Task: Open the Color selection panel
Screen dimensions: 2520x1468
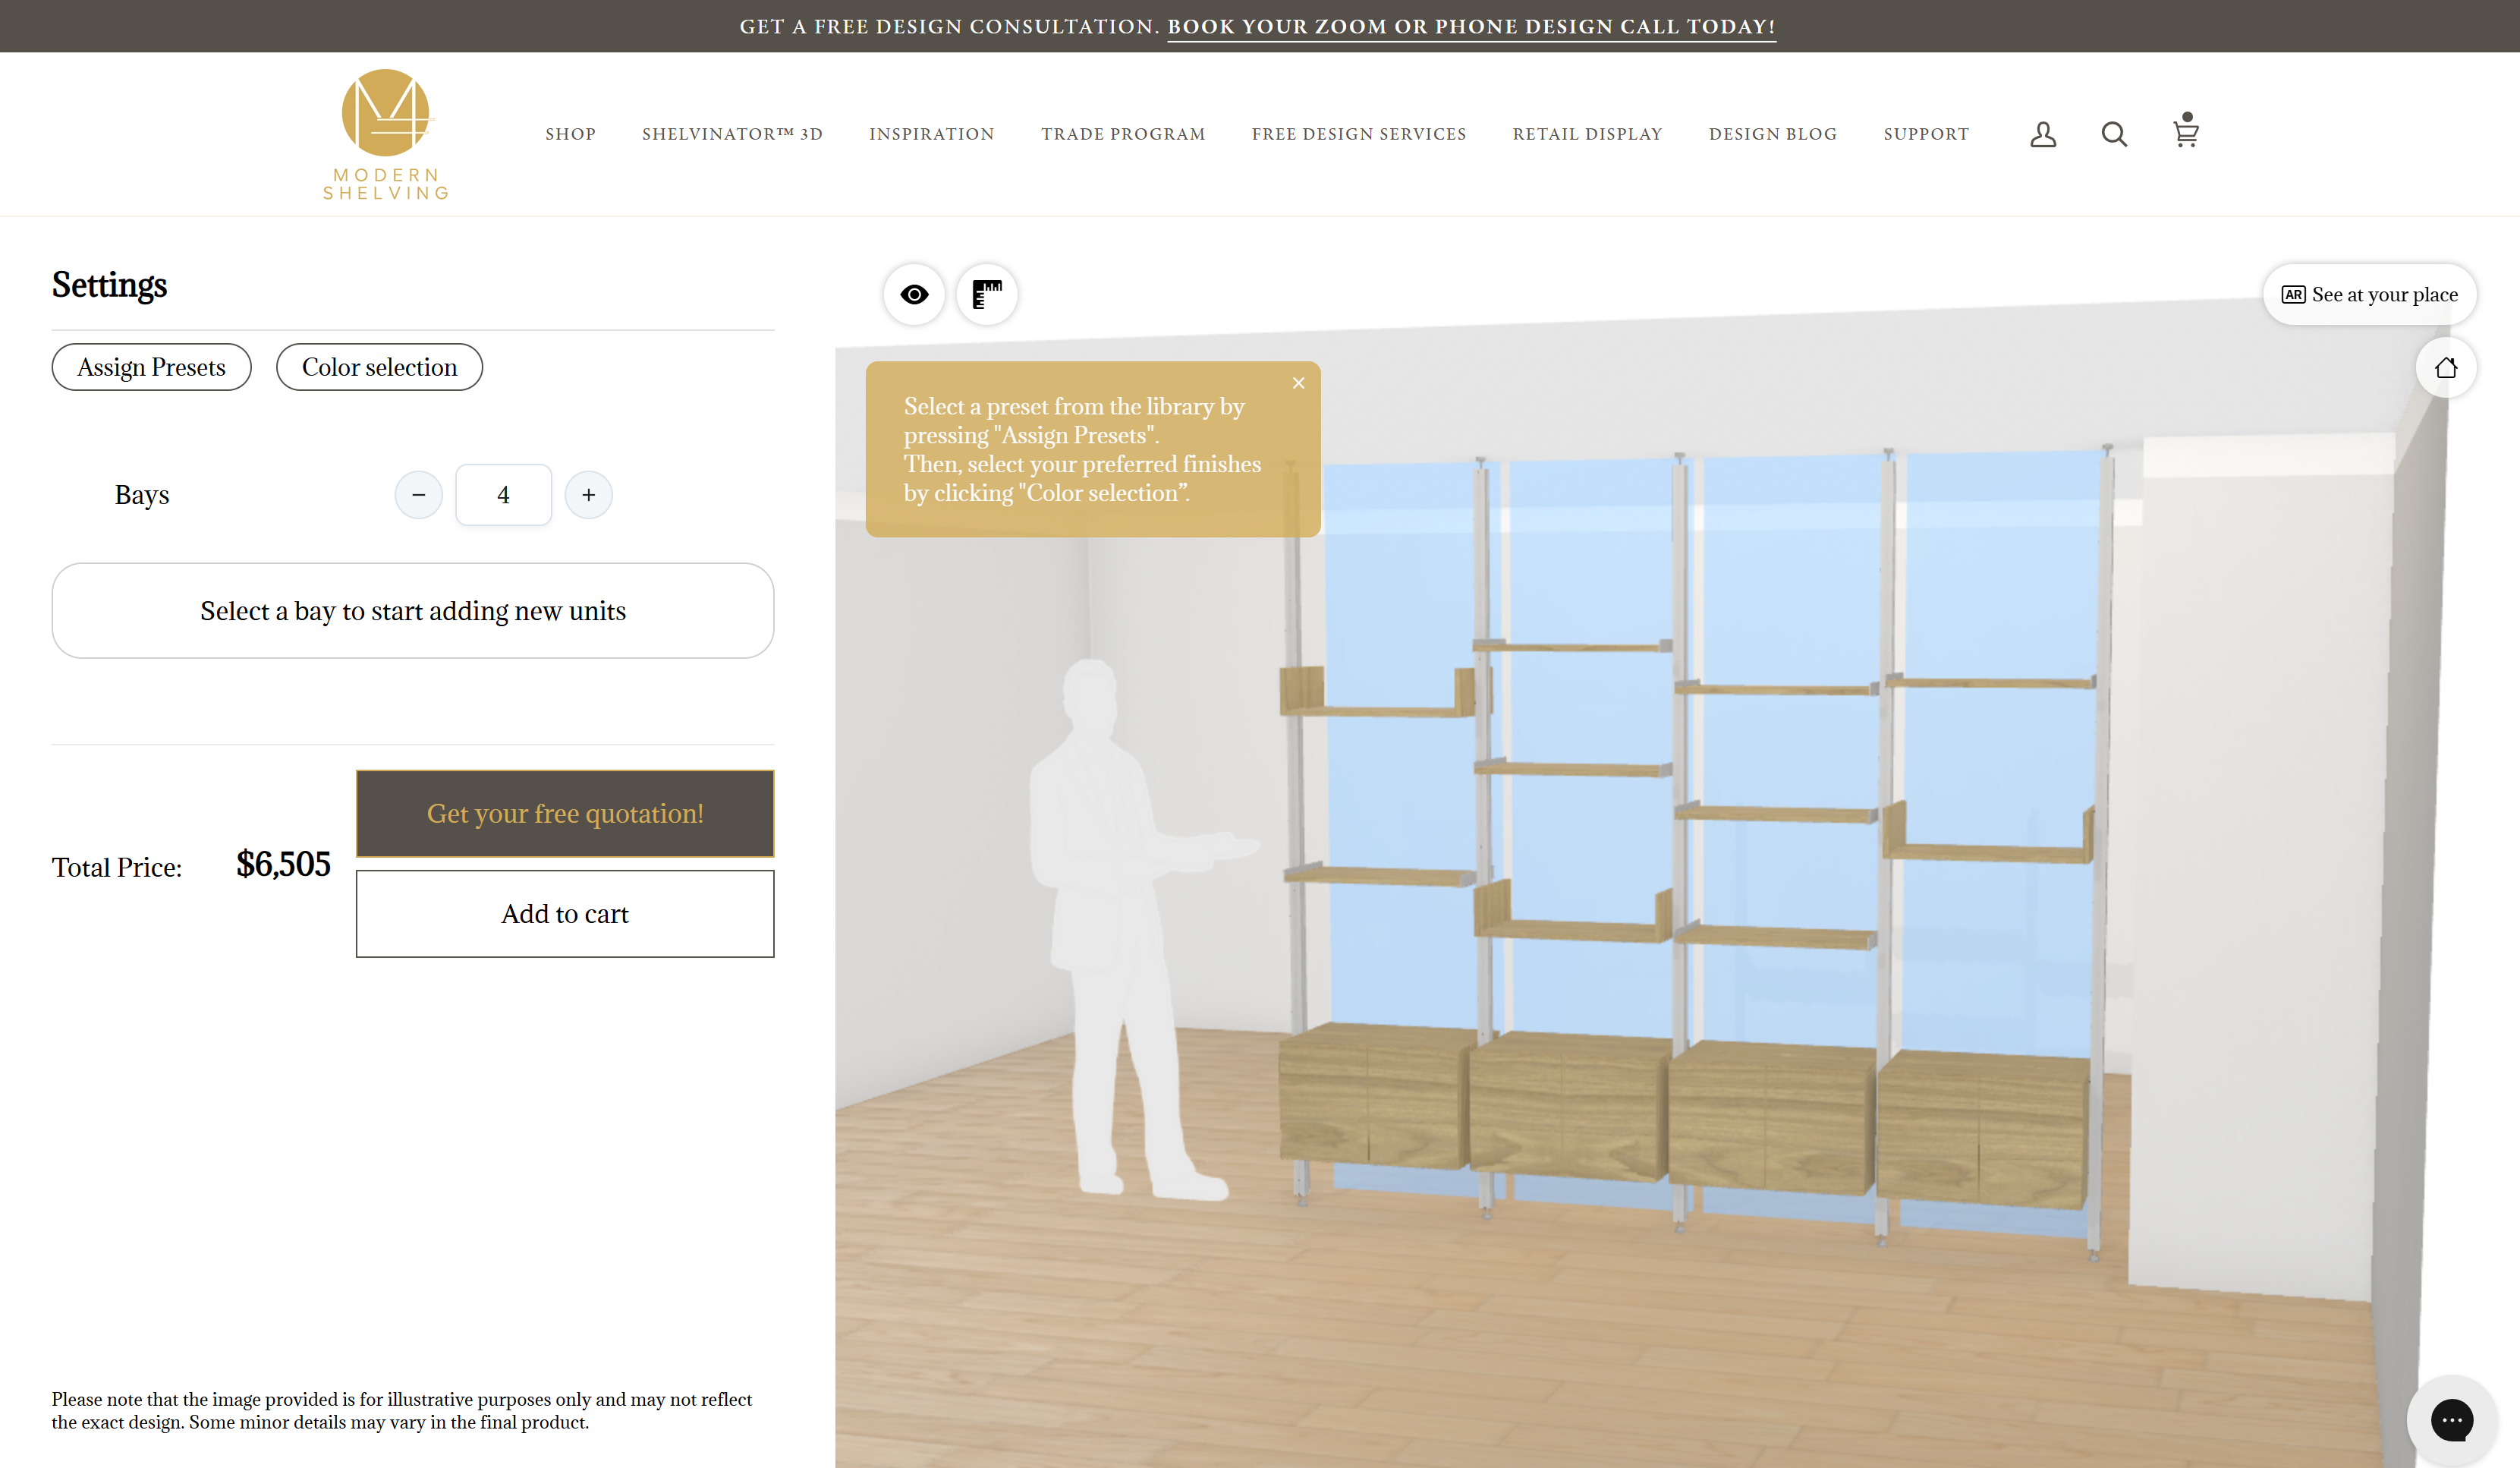Action: tap(379, 367)
